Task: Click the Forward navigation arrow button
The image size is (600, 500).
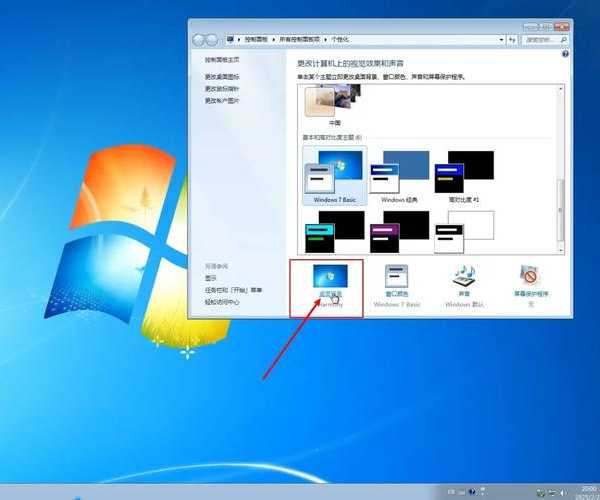Action: point(214,39)
